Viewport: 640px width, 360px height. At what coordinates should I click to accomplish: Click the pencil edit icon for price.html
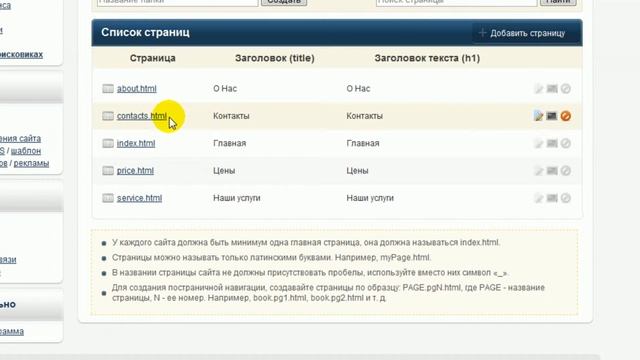pos(539,171)
